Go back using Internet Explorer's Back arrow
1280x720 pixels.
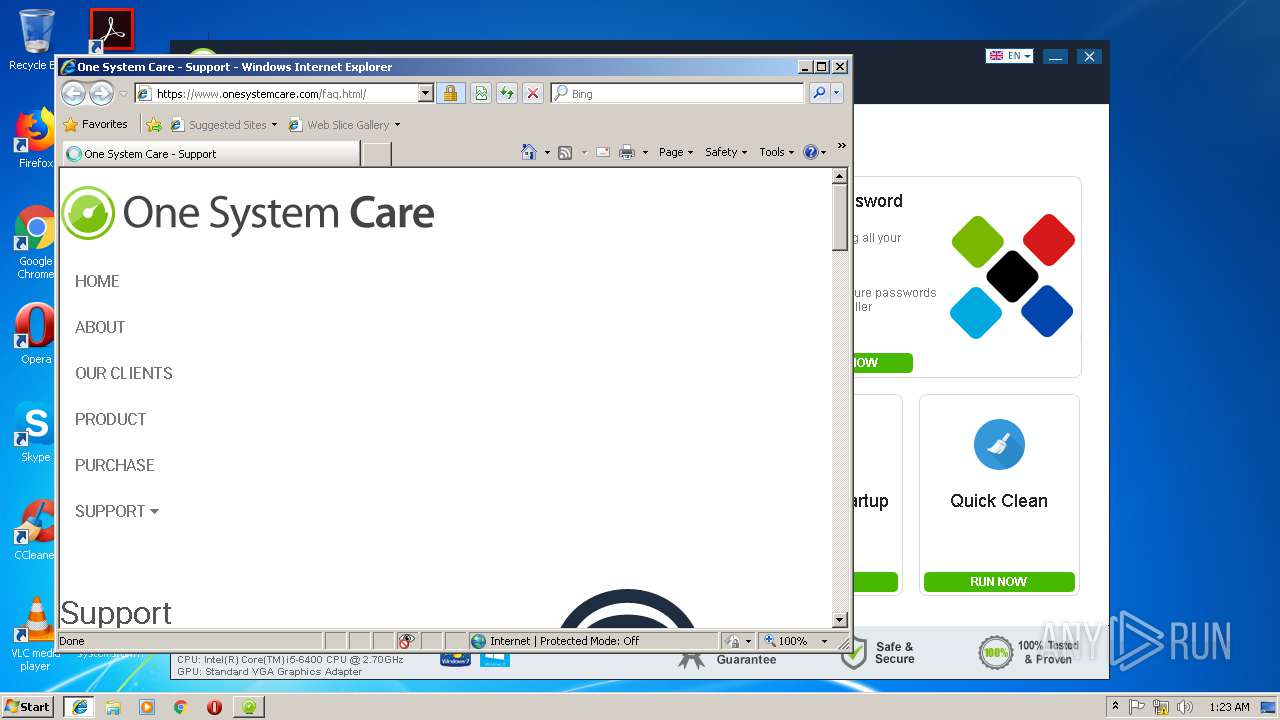pos(73,94)
